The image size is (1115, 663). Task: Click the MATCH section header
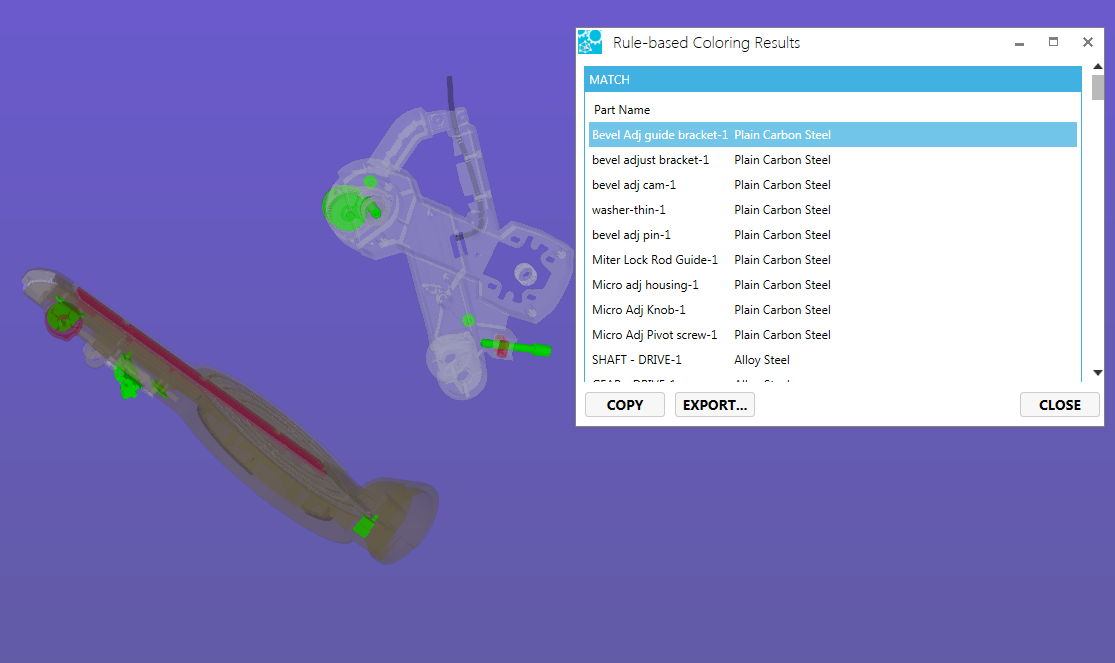click(x=832, y=79)
